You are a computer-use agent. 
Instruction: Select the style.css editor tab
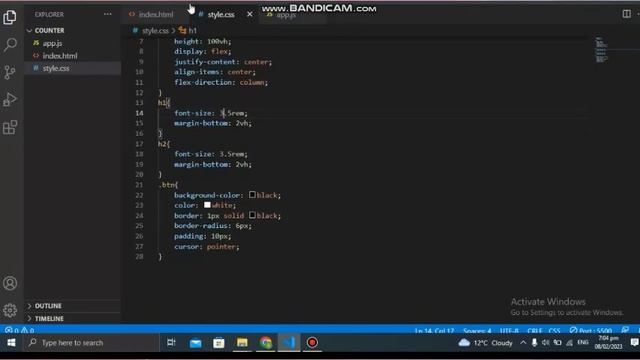point(221,15)
